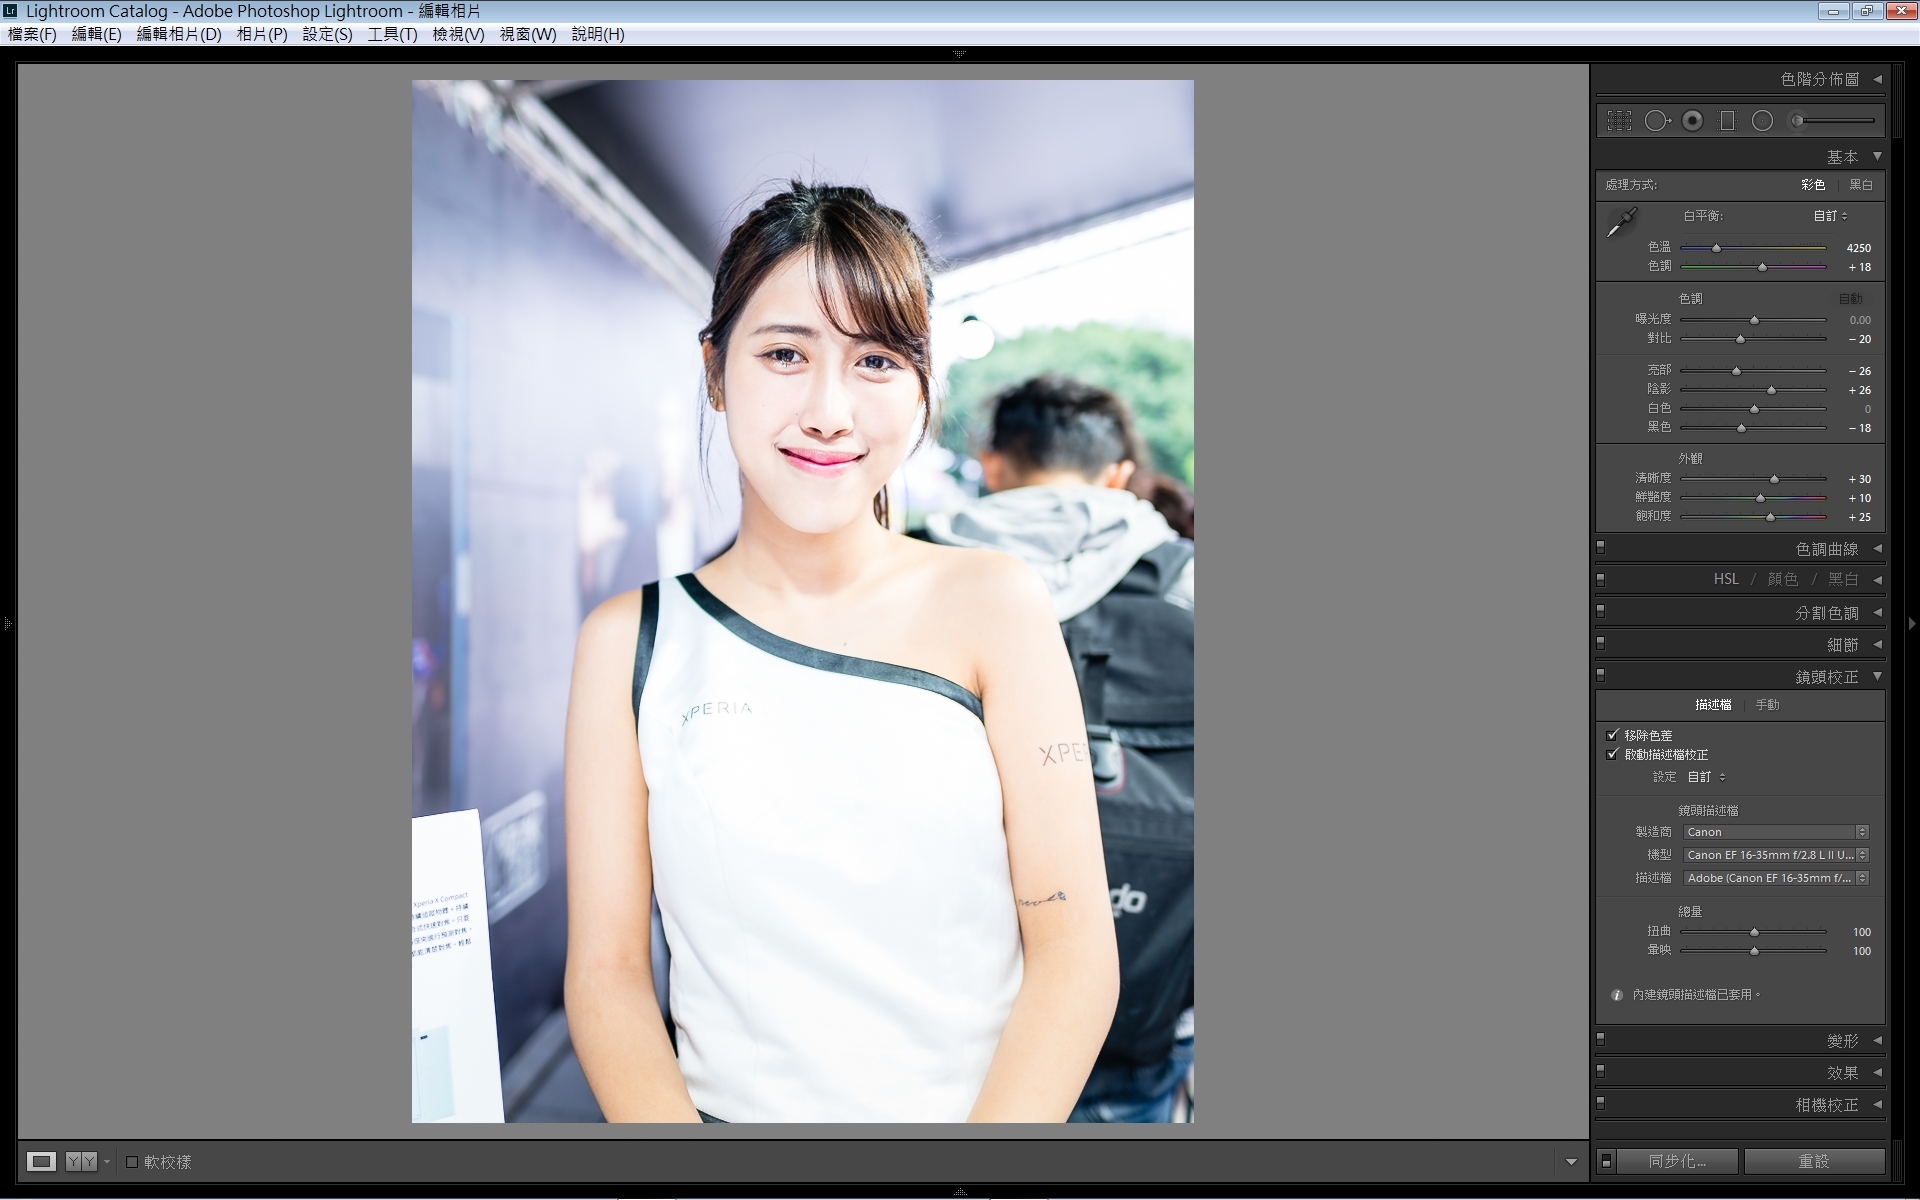The image size is (1920, 1200).
Task: Toggle the 變形 panel on/off switch
Action: pyautogui.click(x=1601, y=1040)
